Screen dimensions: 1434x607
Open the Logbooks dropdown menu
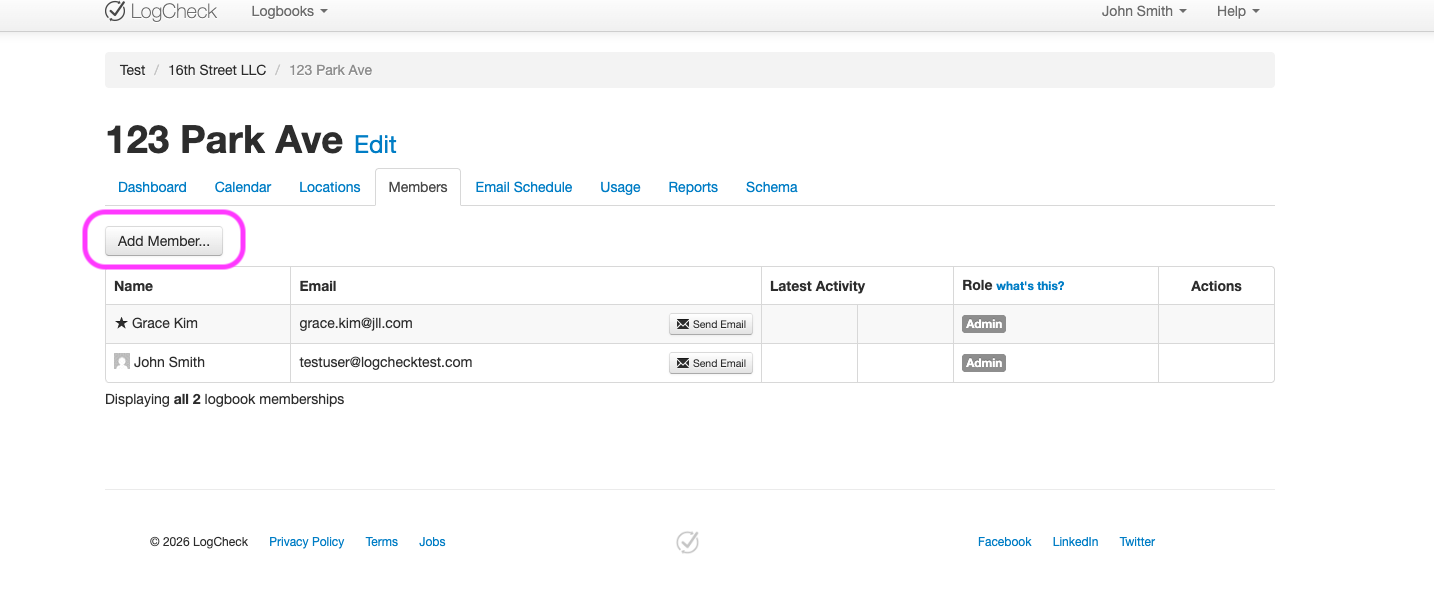(289, 11)
